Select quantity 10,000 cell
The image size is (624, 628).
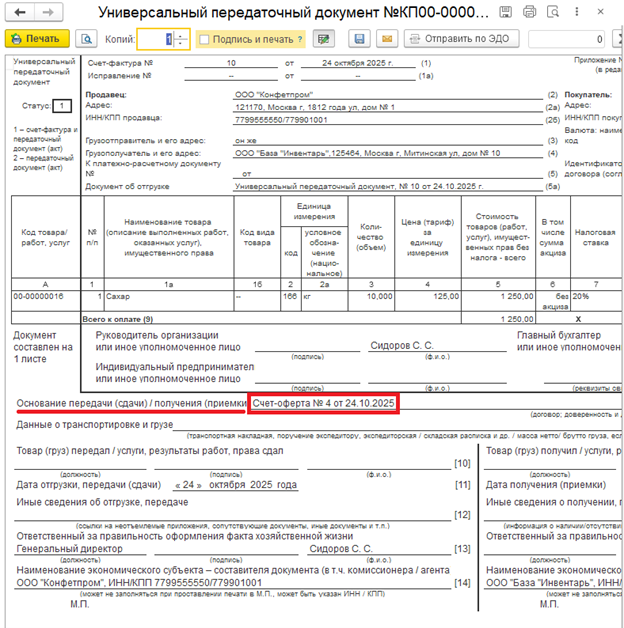pyautogui.click(x=371, y=301)
